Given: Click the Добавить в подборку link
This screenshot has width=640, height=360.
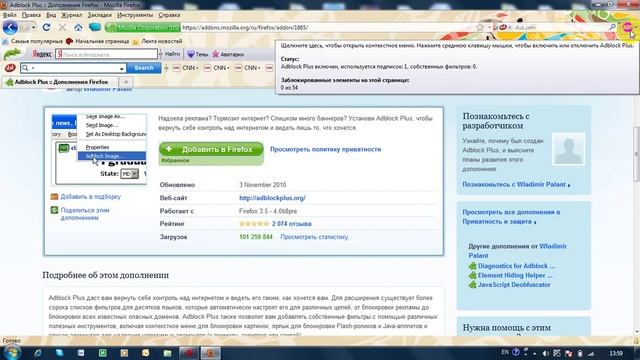Looking at the screenshot, I should 91,197.
